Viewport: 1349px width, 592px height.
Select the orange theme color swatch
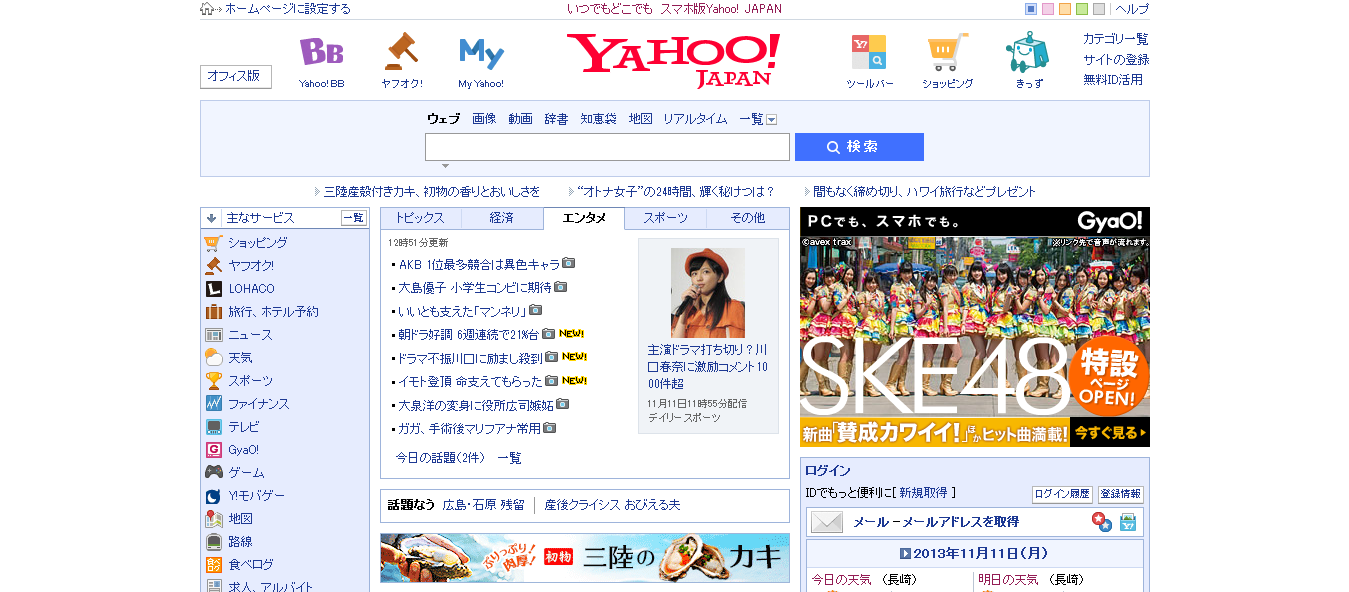(1065, 9)
